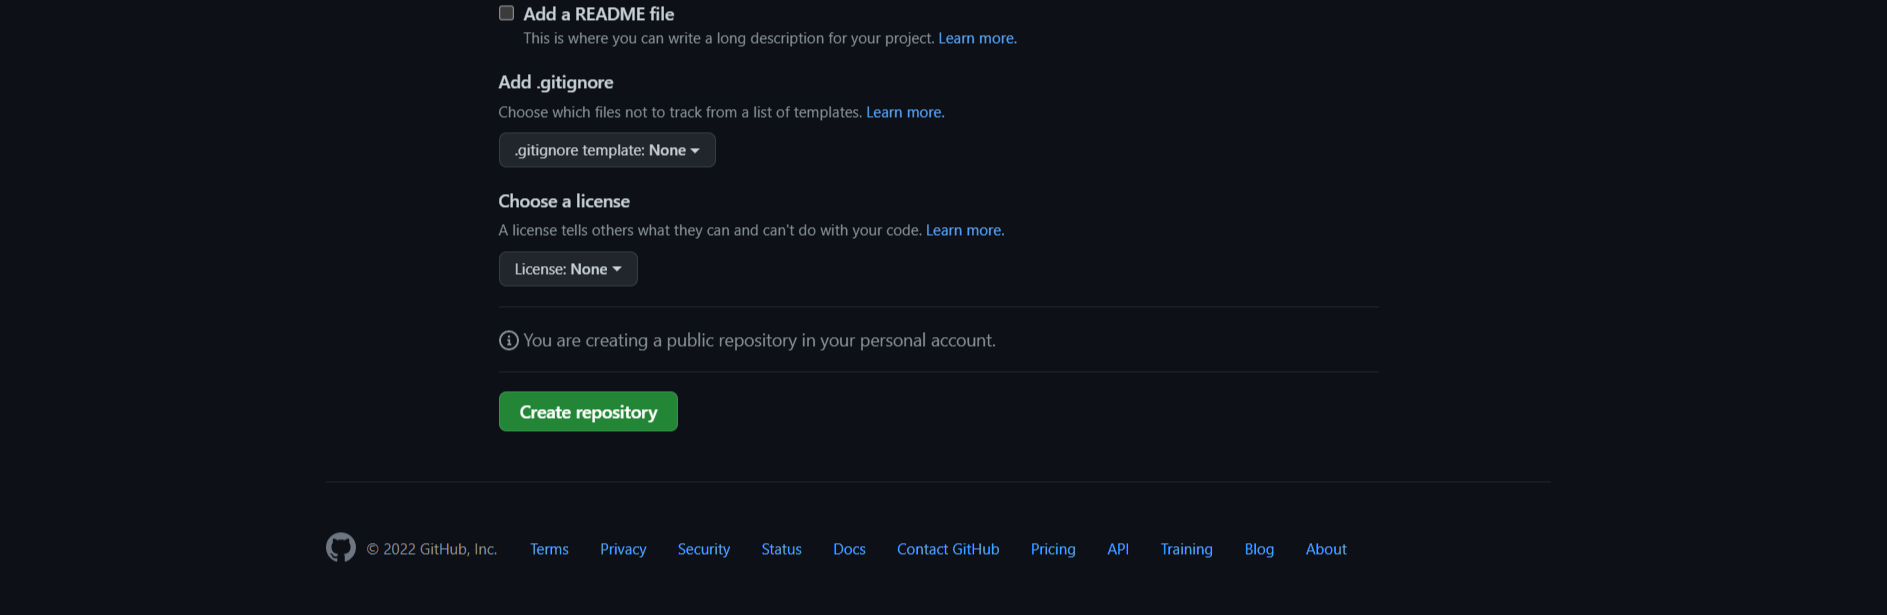
Task: Open the Training footer link
Action: click(x=1186, y=549)
